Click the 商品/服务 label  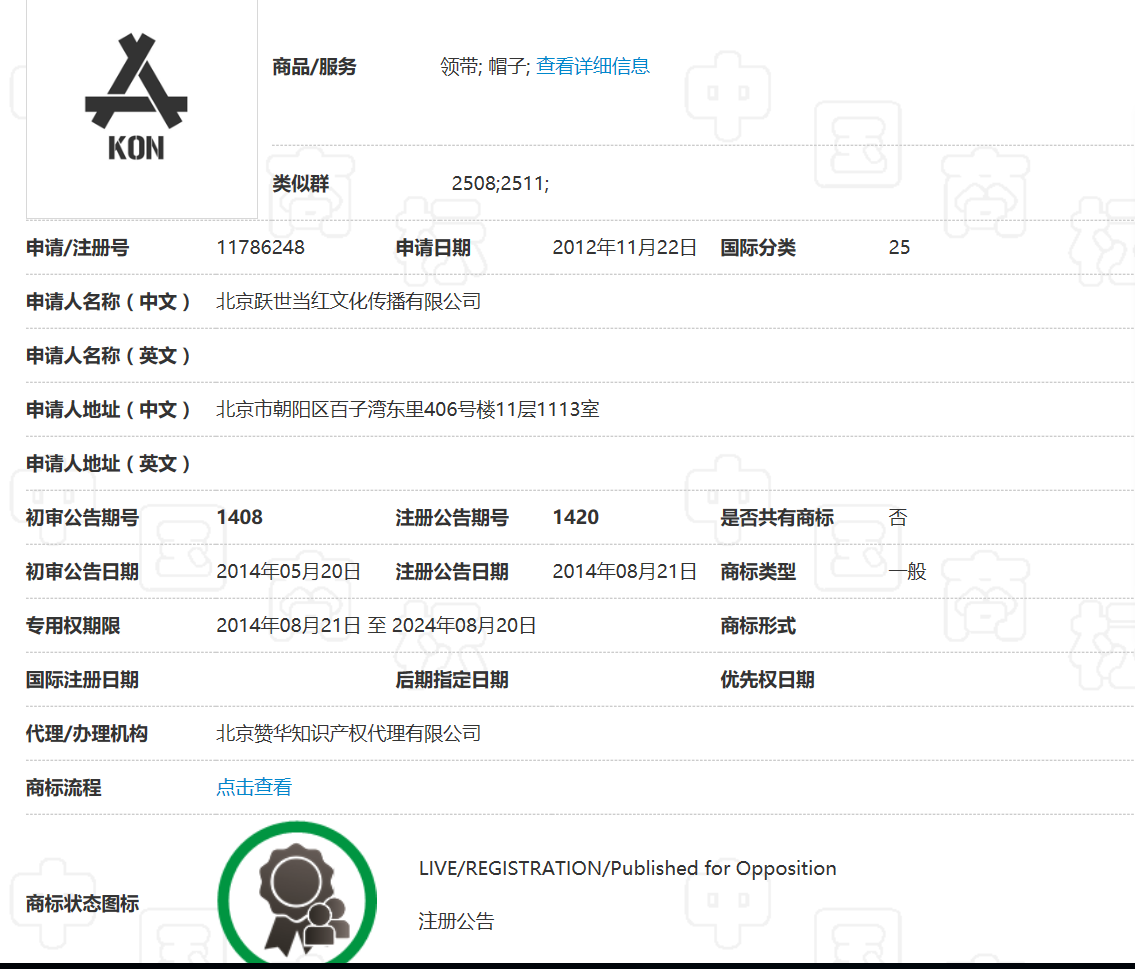[314, 67]
